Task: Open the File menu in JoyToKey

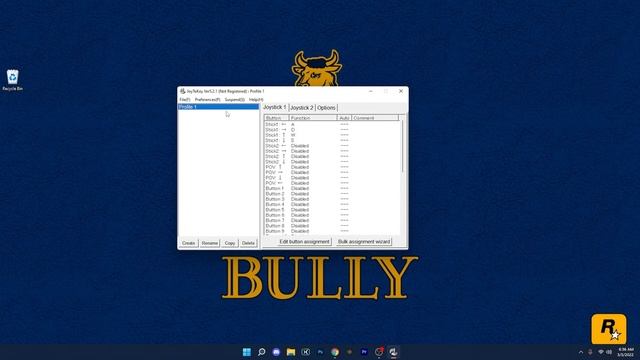Action: [x=185, y=100]
